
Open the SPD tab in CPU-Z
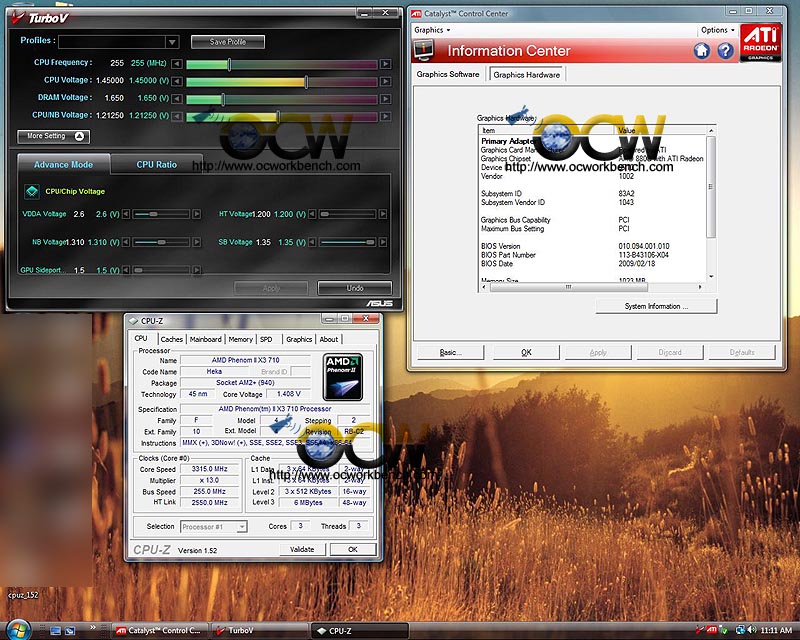(266, 339)
